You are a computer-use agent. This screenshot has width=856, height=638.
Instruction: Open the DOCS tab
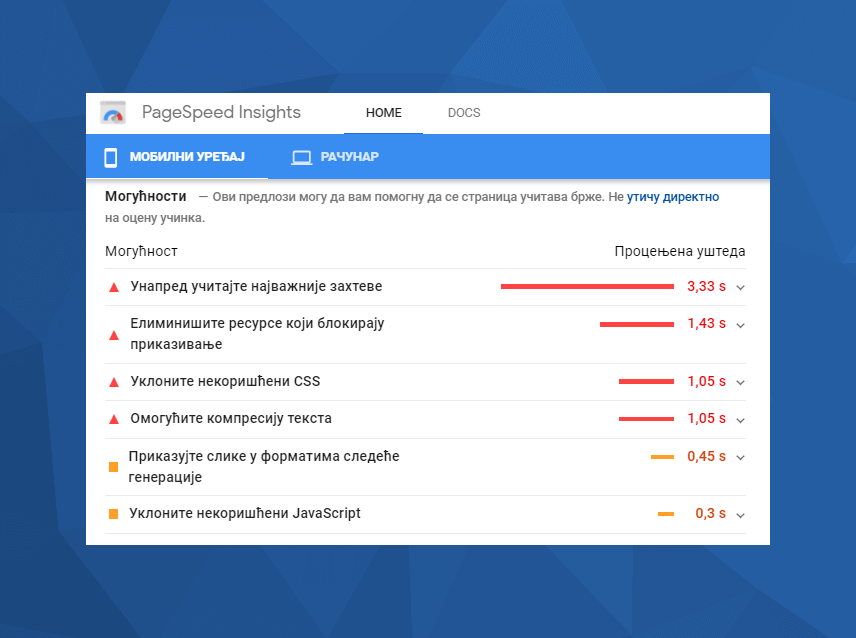point(464,113)
